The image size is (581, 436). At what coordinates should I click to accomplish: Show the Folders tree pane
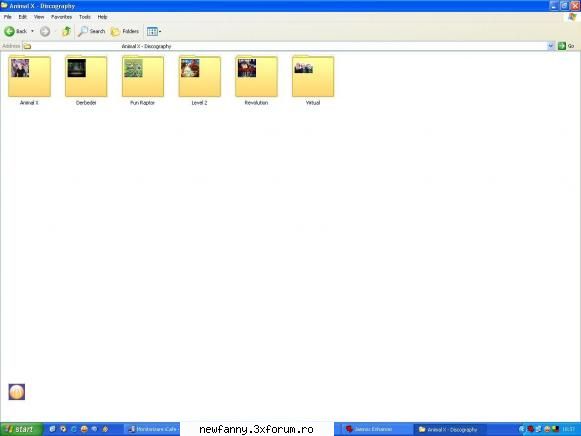coord(125,31)
